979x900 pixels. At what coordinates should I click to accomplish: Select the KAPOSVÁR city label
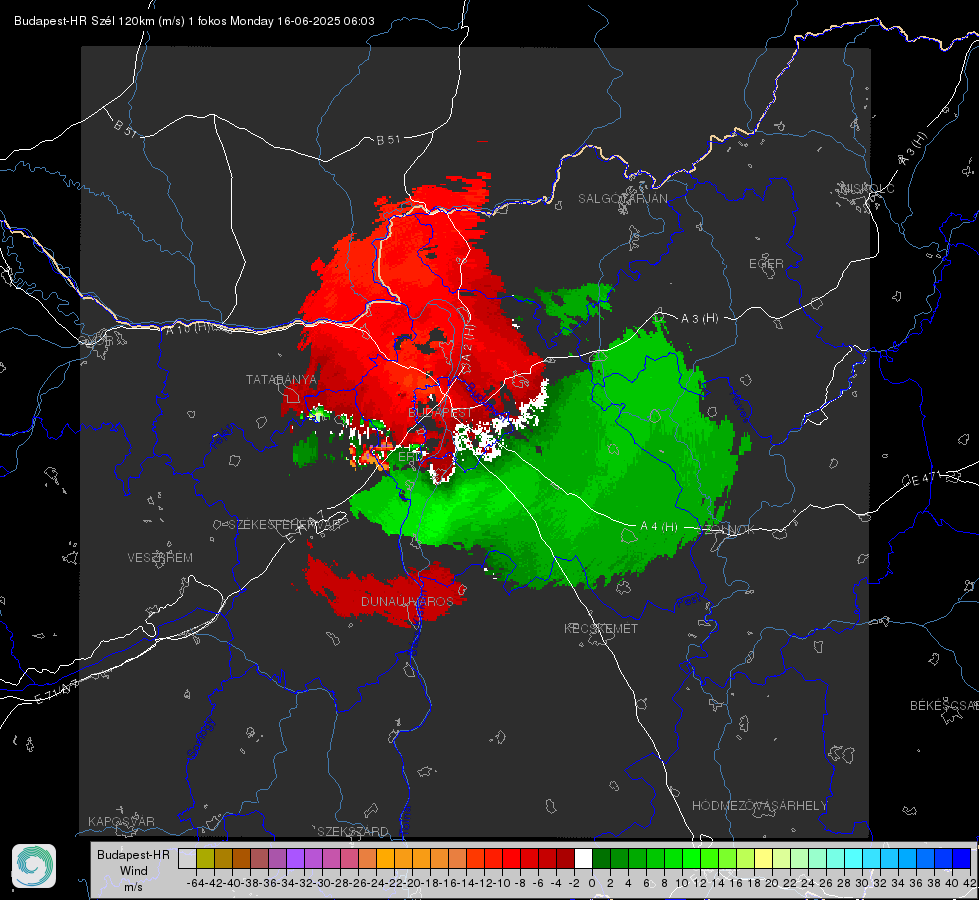[x=121, y=821]
